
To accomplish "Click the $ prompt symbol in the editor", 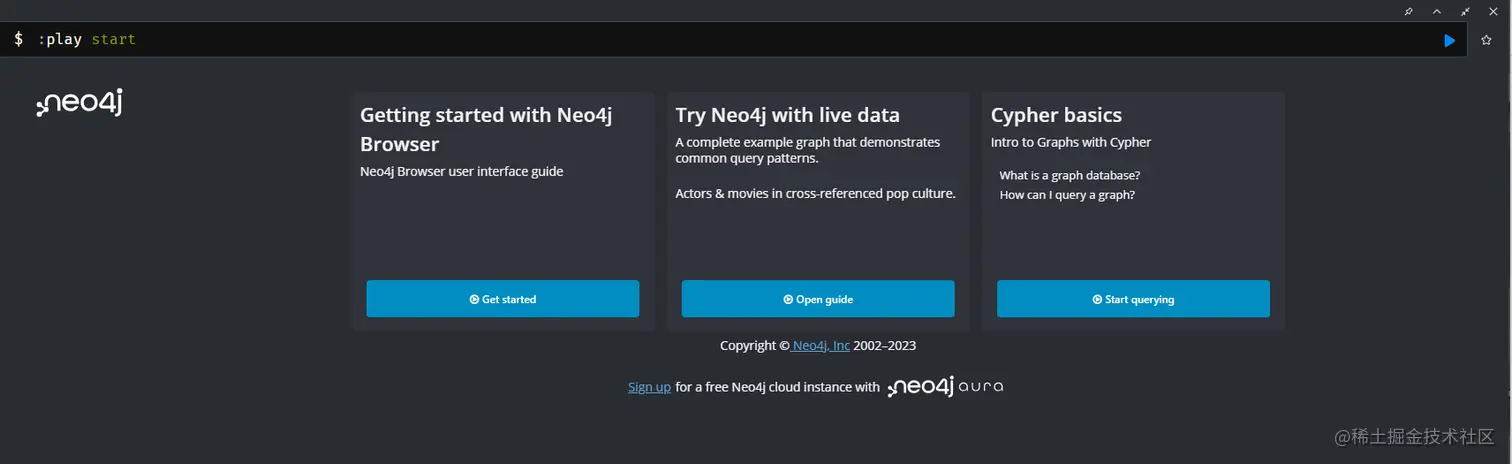I will [18, 40].
